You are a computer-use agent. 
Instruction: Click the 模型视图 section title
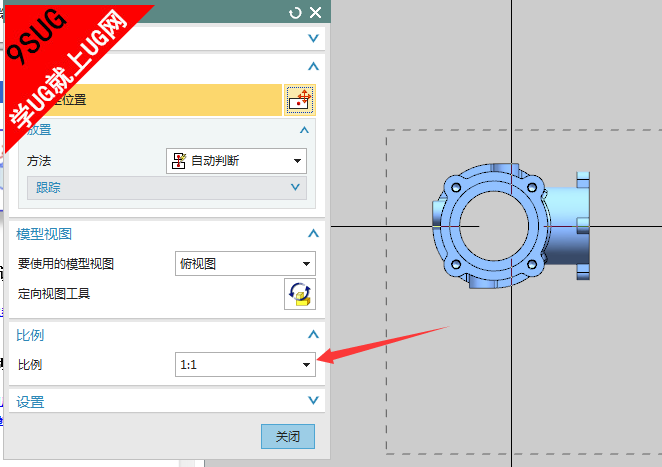(x=44, y=234)
